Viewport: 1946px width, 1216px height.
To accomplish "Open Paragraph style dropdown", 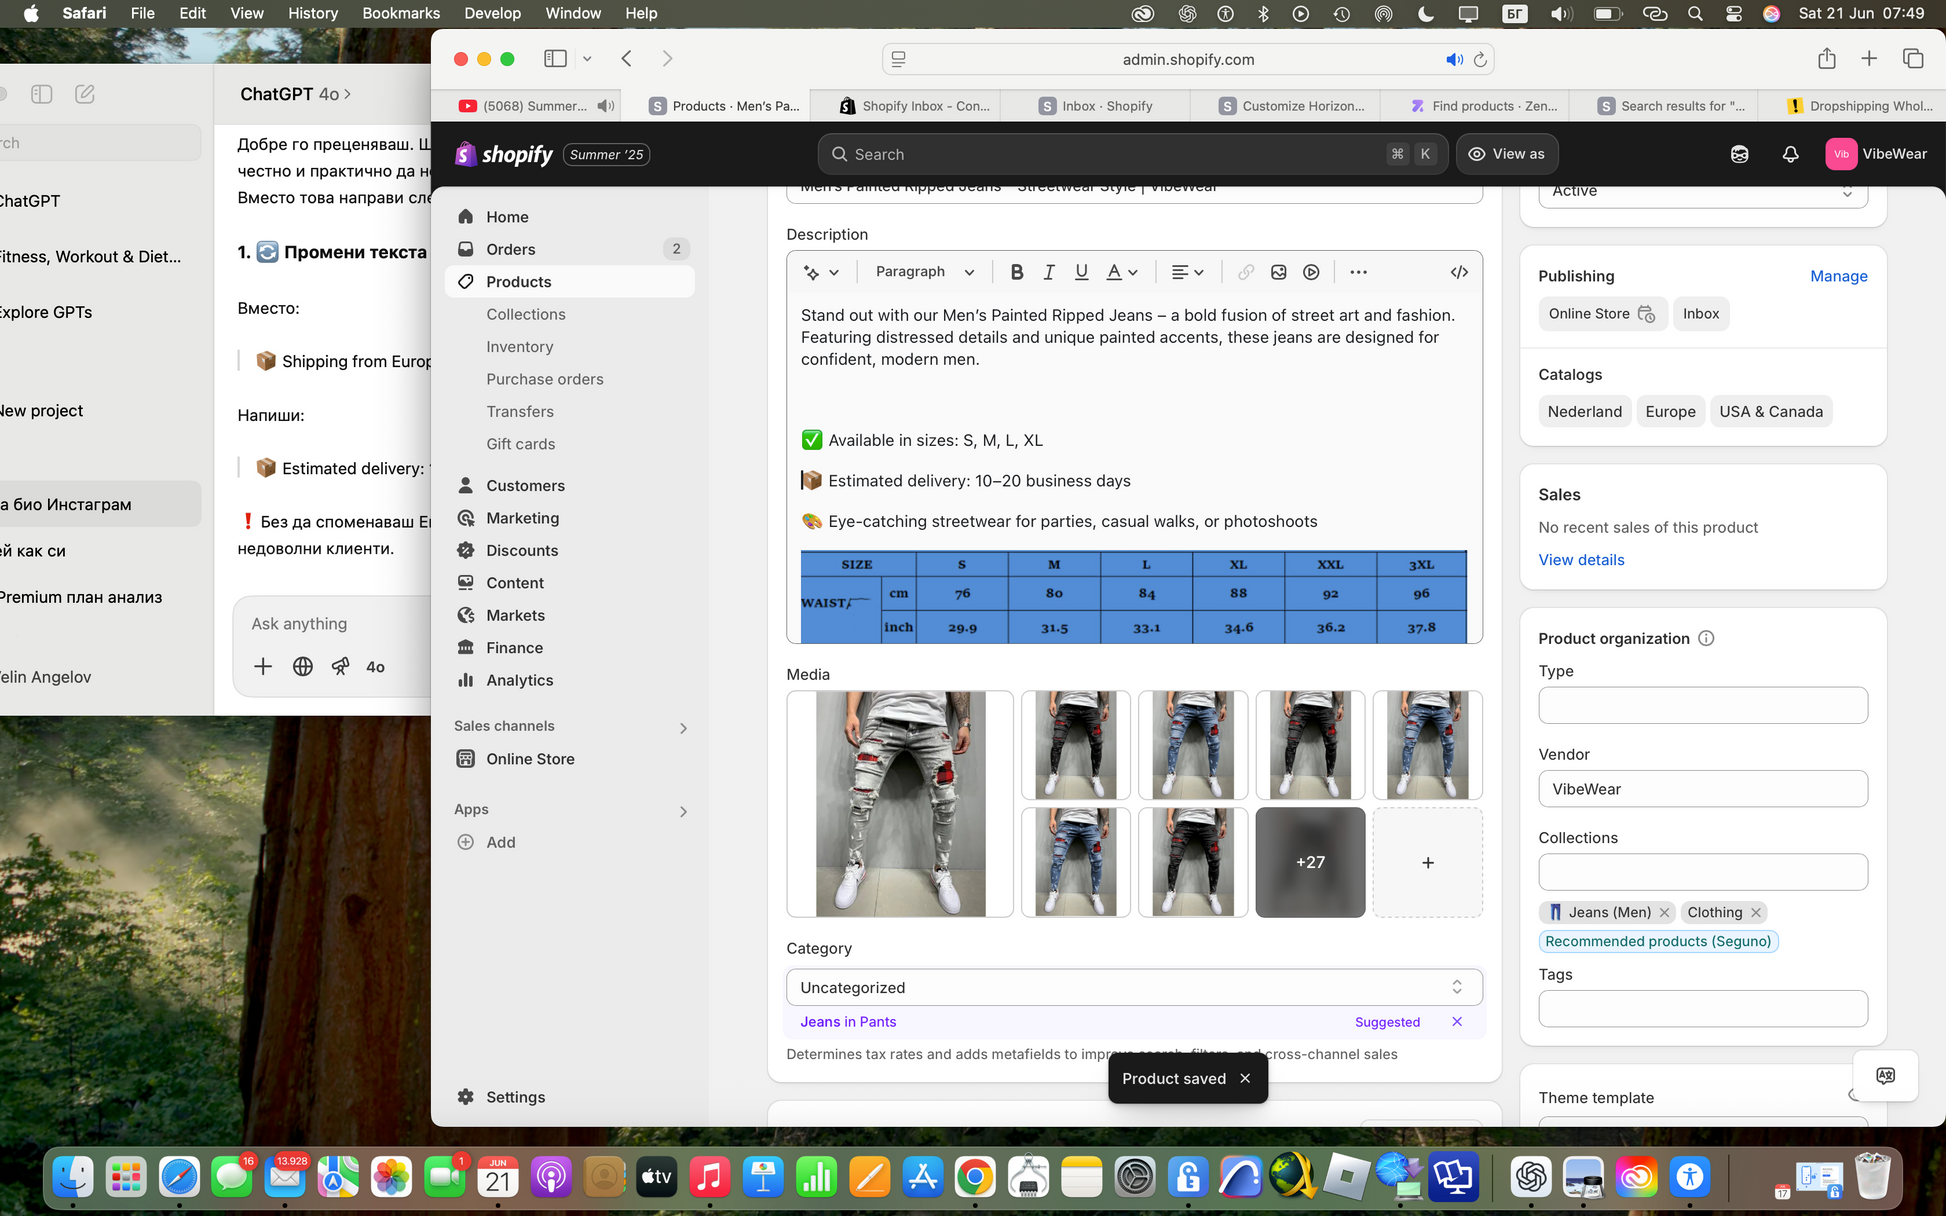I will [x=925, y=272].
